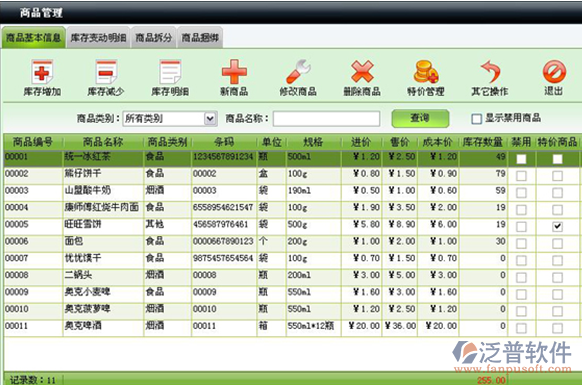The image size is (582, 385).
Task: Toggle 禁用 checkbox for 熊仔饼干 row
Action: (521, 176)
